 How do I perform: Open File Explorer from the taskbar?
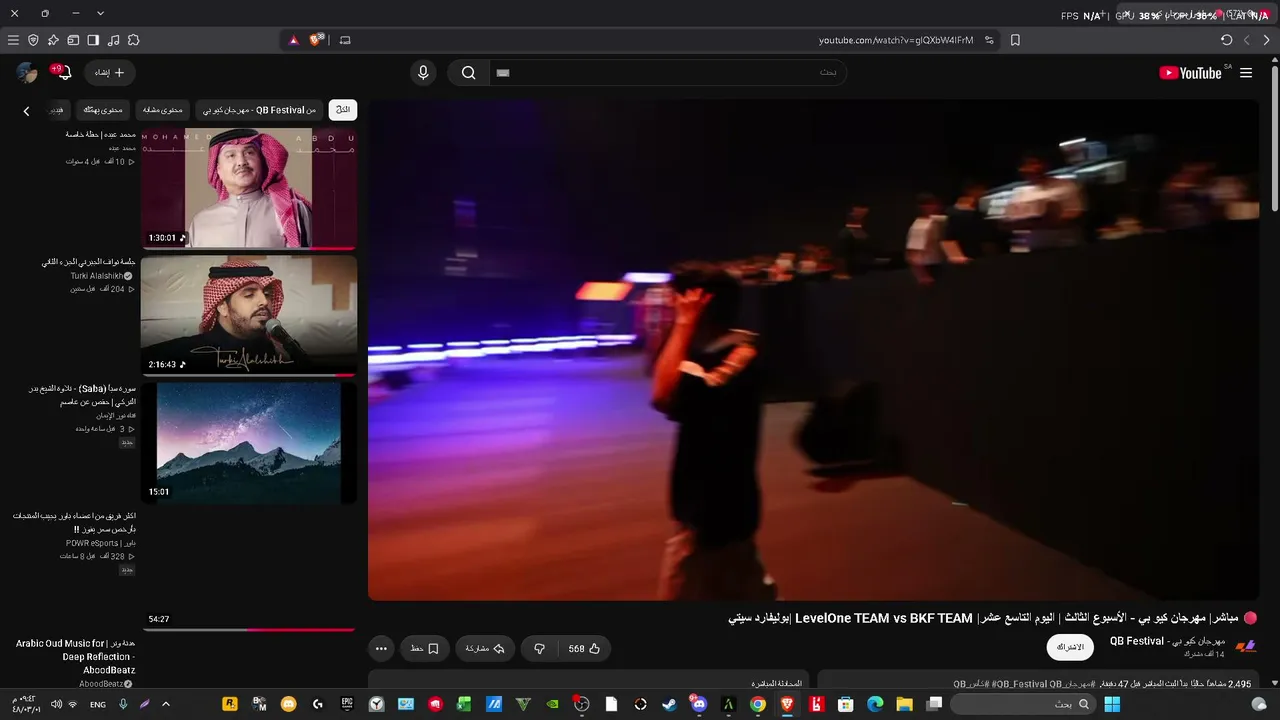[904, 704]
